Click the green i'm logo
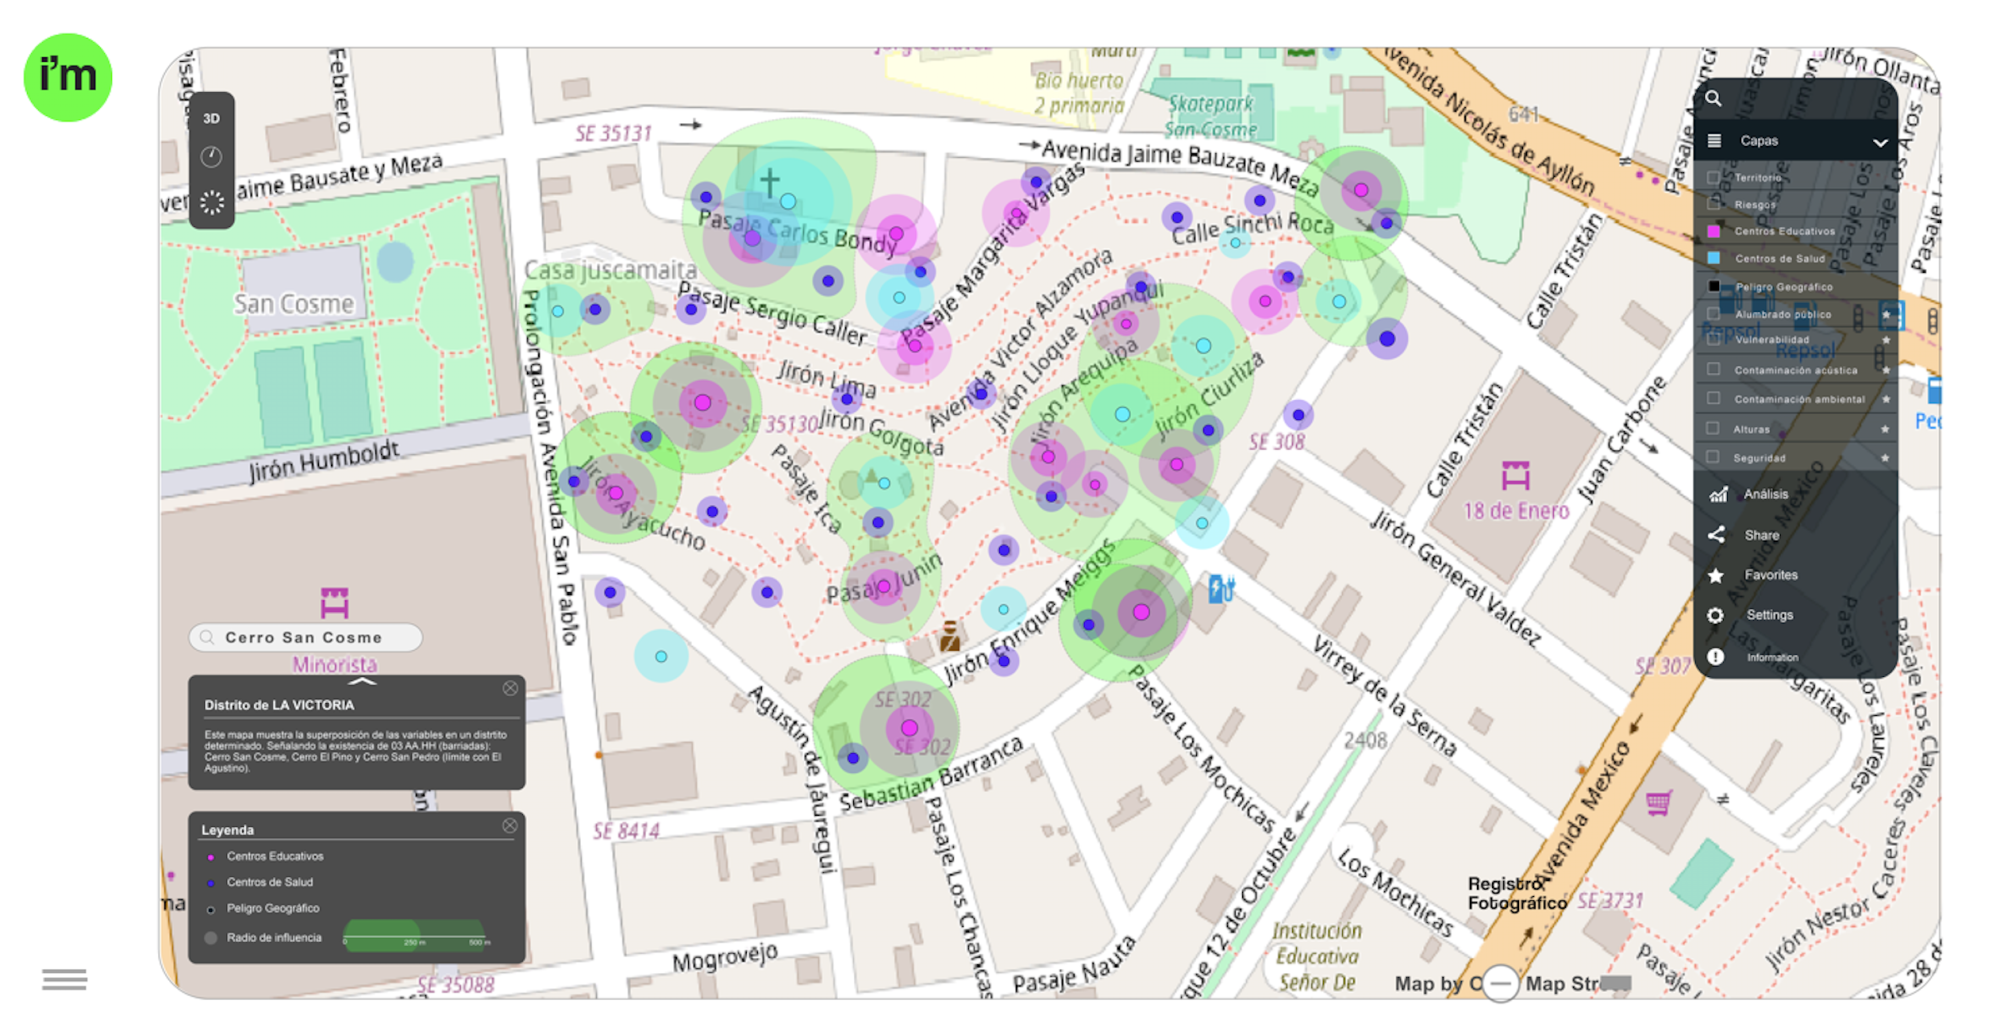Screen dimensions: 2000x1029 [68, 78]
